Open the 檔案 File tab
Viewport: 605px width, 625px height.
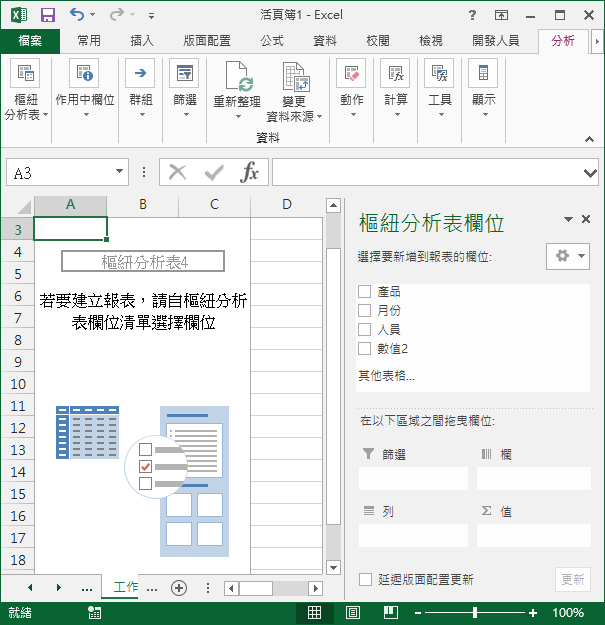pyautogui.click(x=30, y=40)
